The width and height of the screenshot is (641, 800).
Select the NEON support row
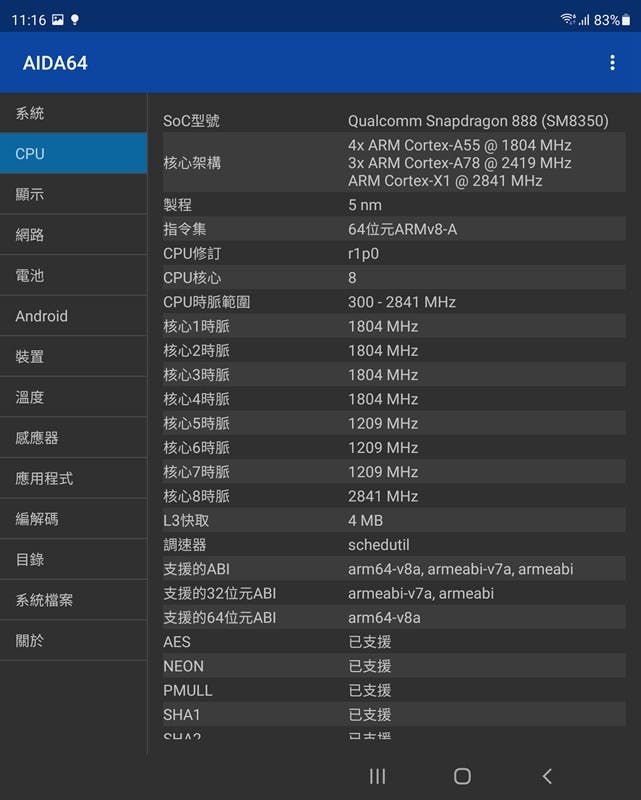click(x=394, y=666)
